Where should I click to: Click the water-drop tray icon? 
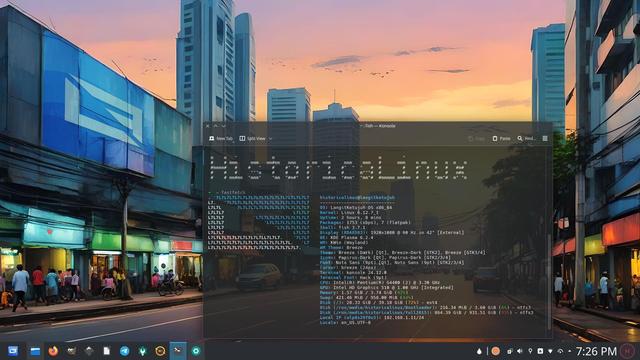click(479, 351)
